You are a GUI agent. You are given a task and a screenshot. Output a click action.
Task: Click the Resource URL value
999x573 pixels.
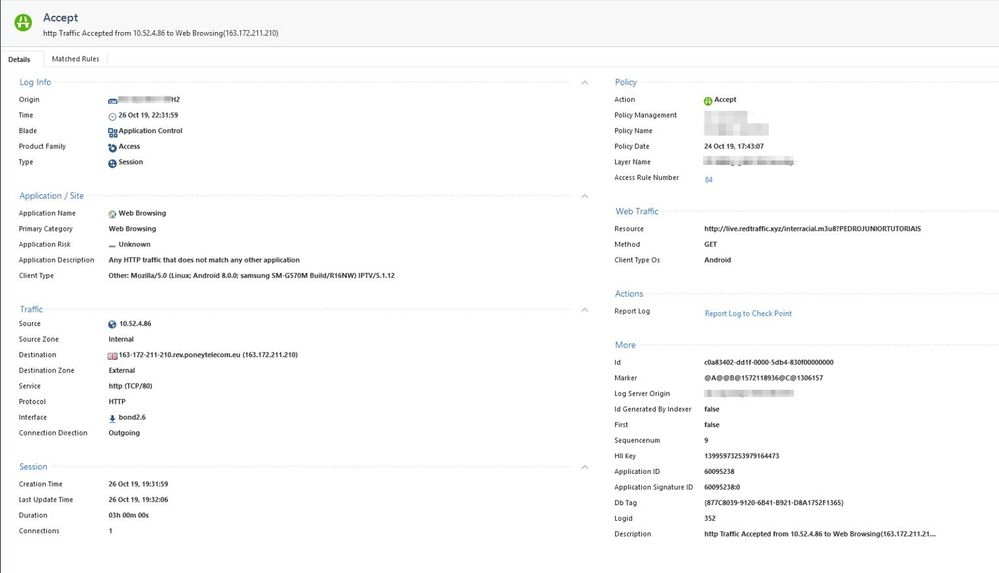pos(812,229)
